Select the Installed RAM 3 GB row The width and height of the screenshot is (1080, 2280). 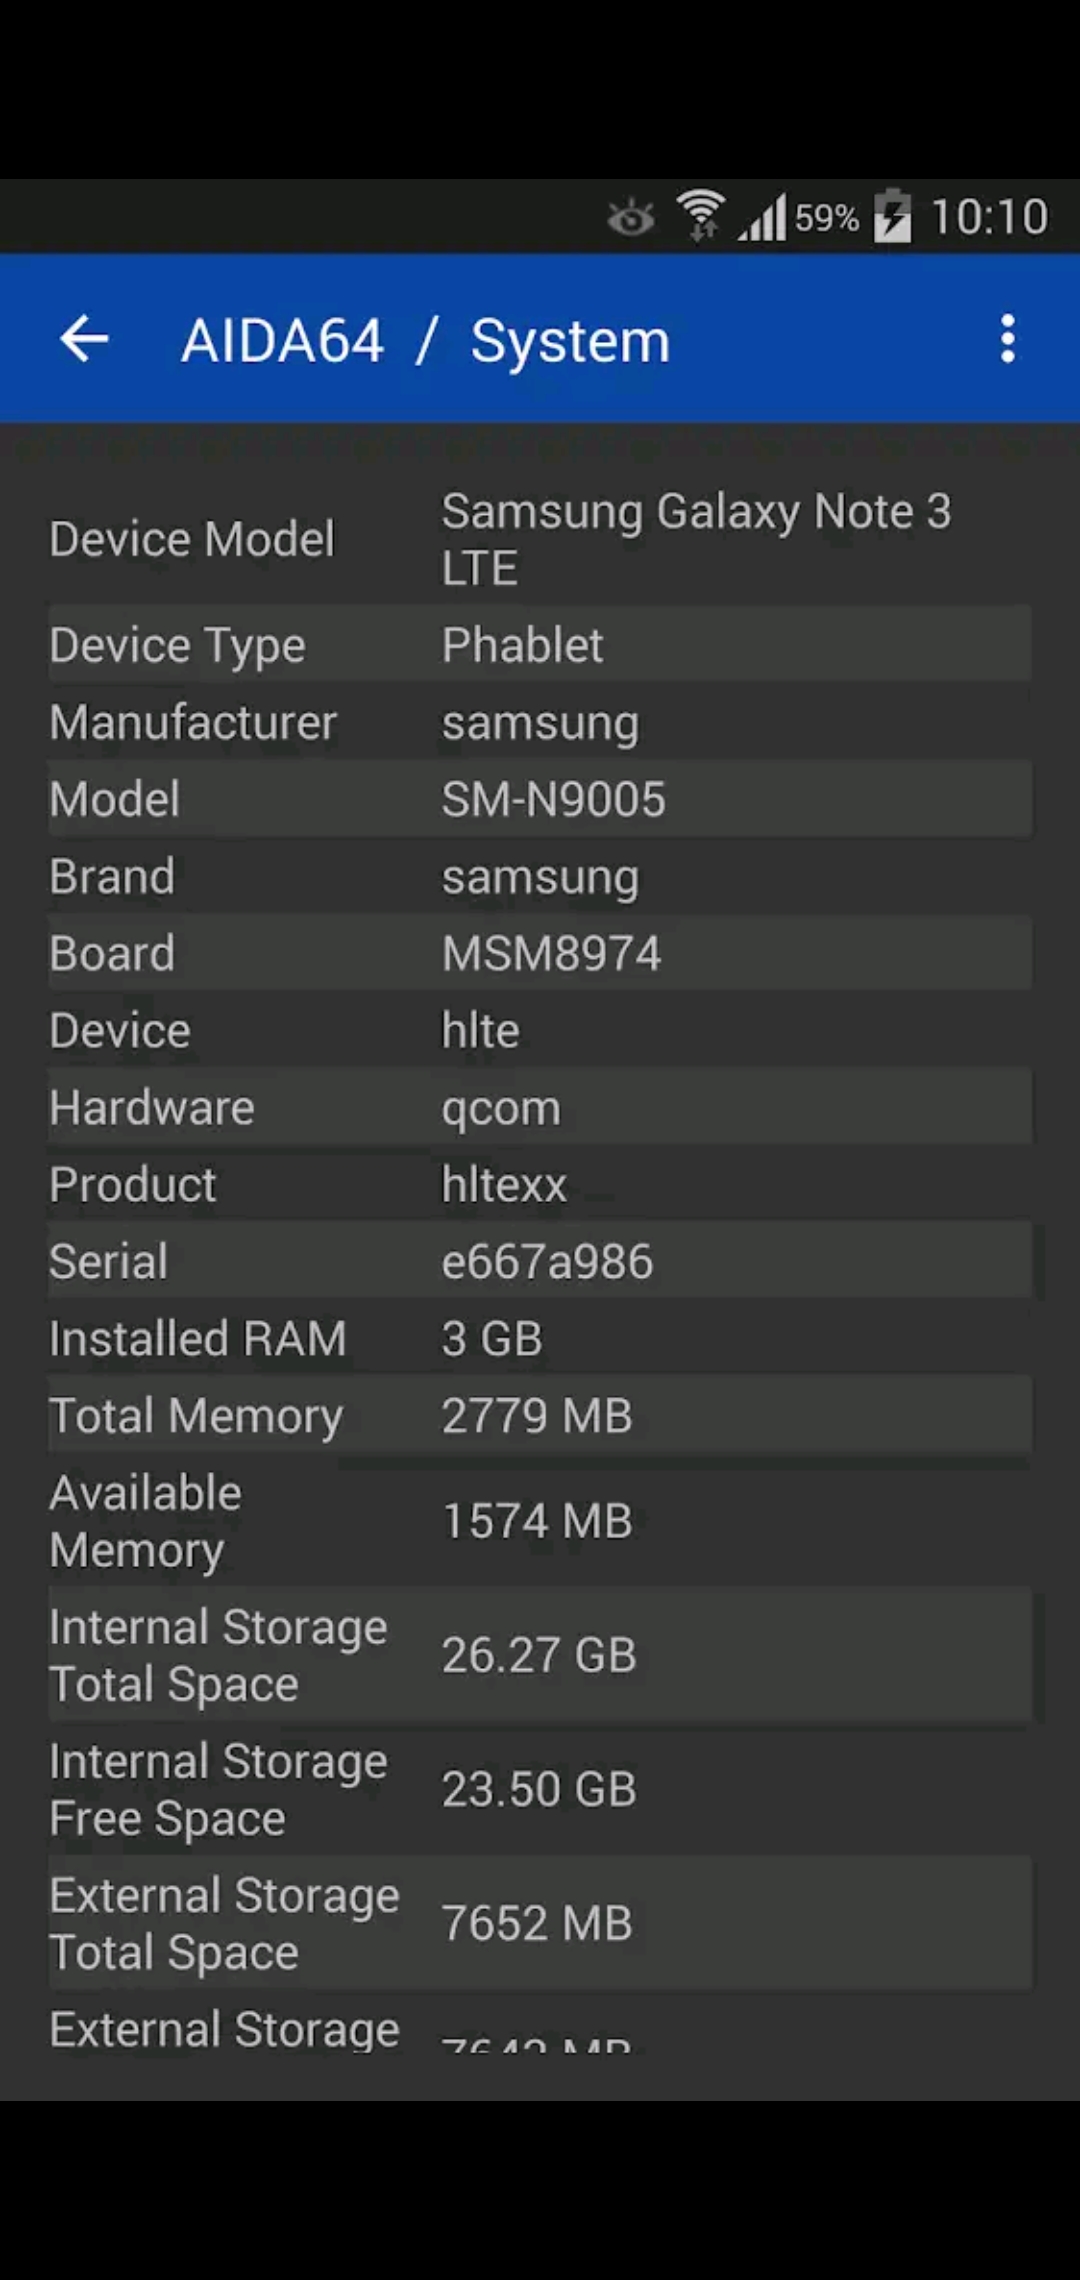click(x=540, y=1338)
